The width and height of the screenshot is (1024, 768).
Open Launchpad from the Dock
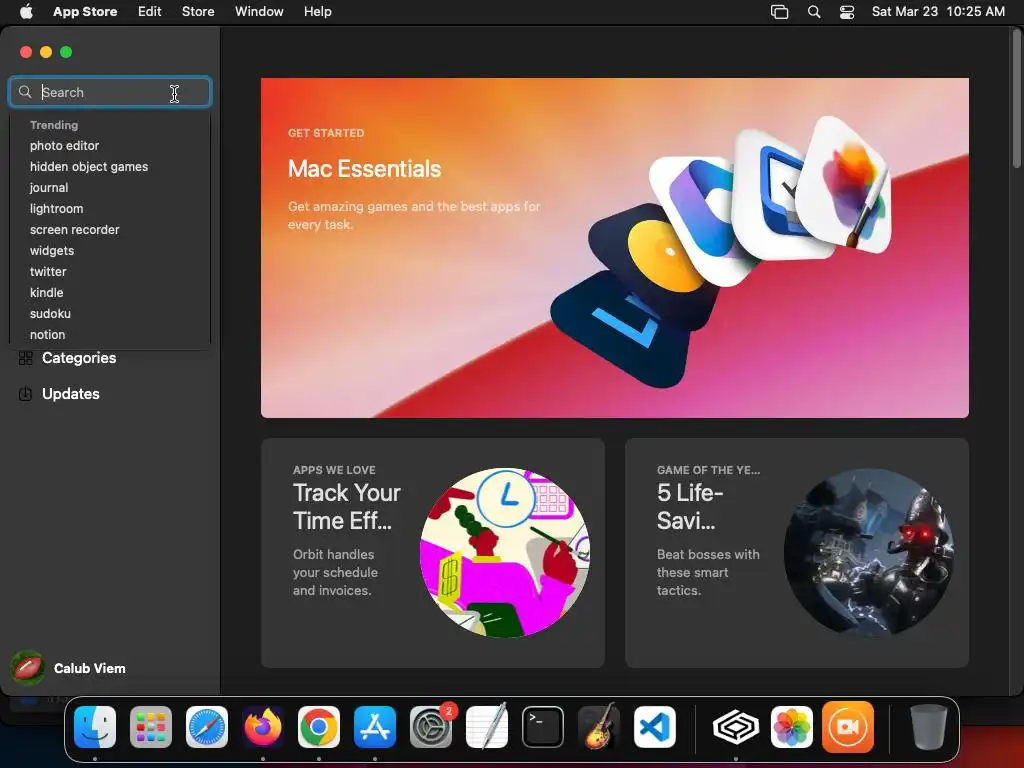tap(151, 727)
